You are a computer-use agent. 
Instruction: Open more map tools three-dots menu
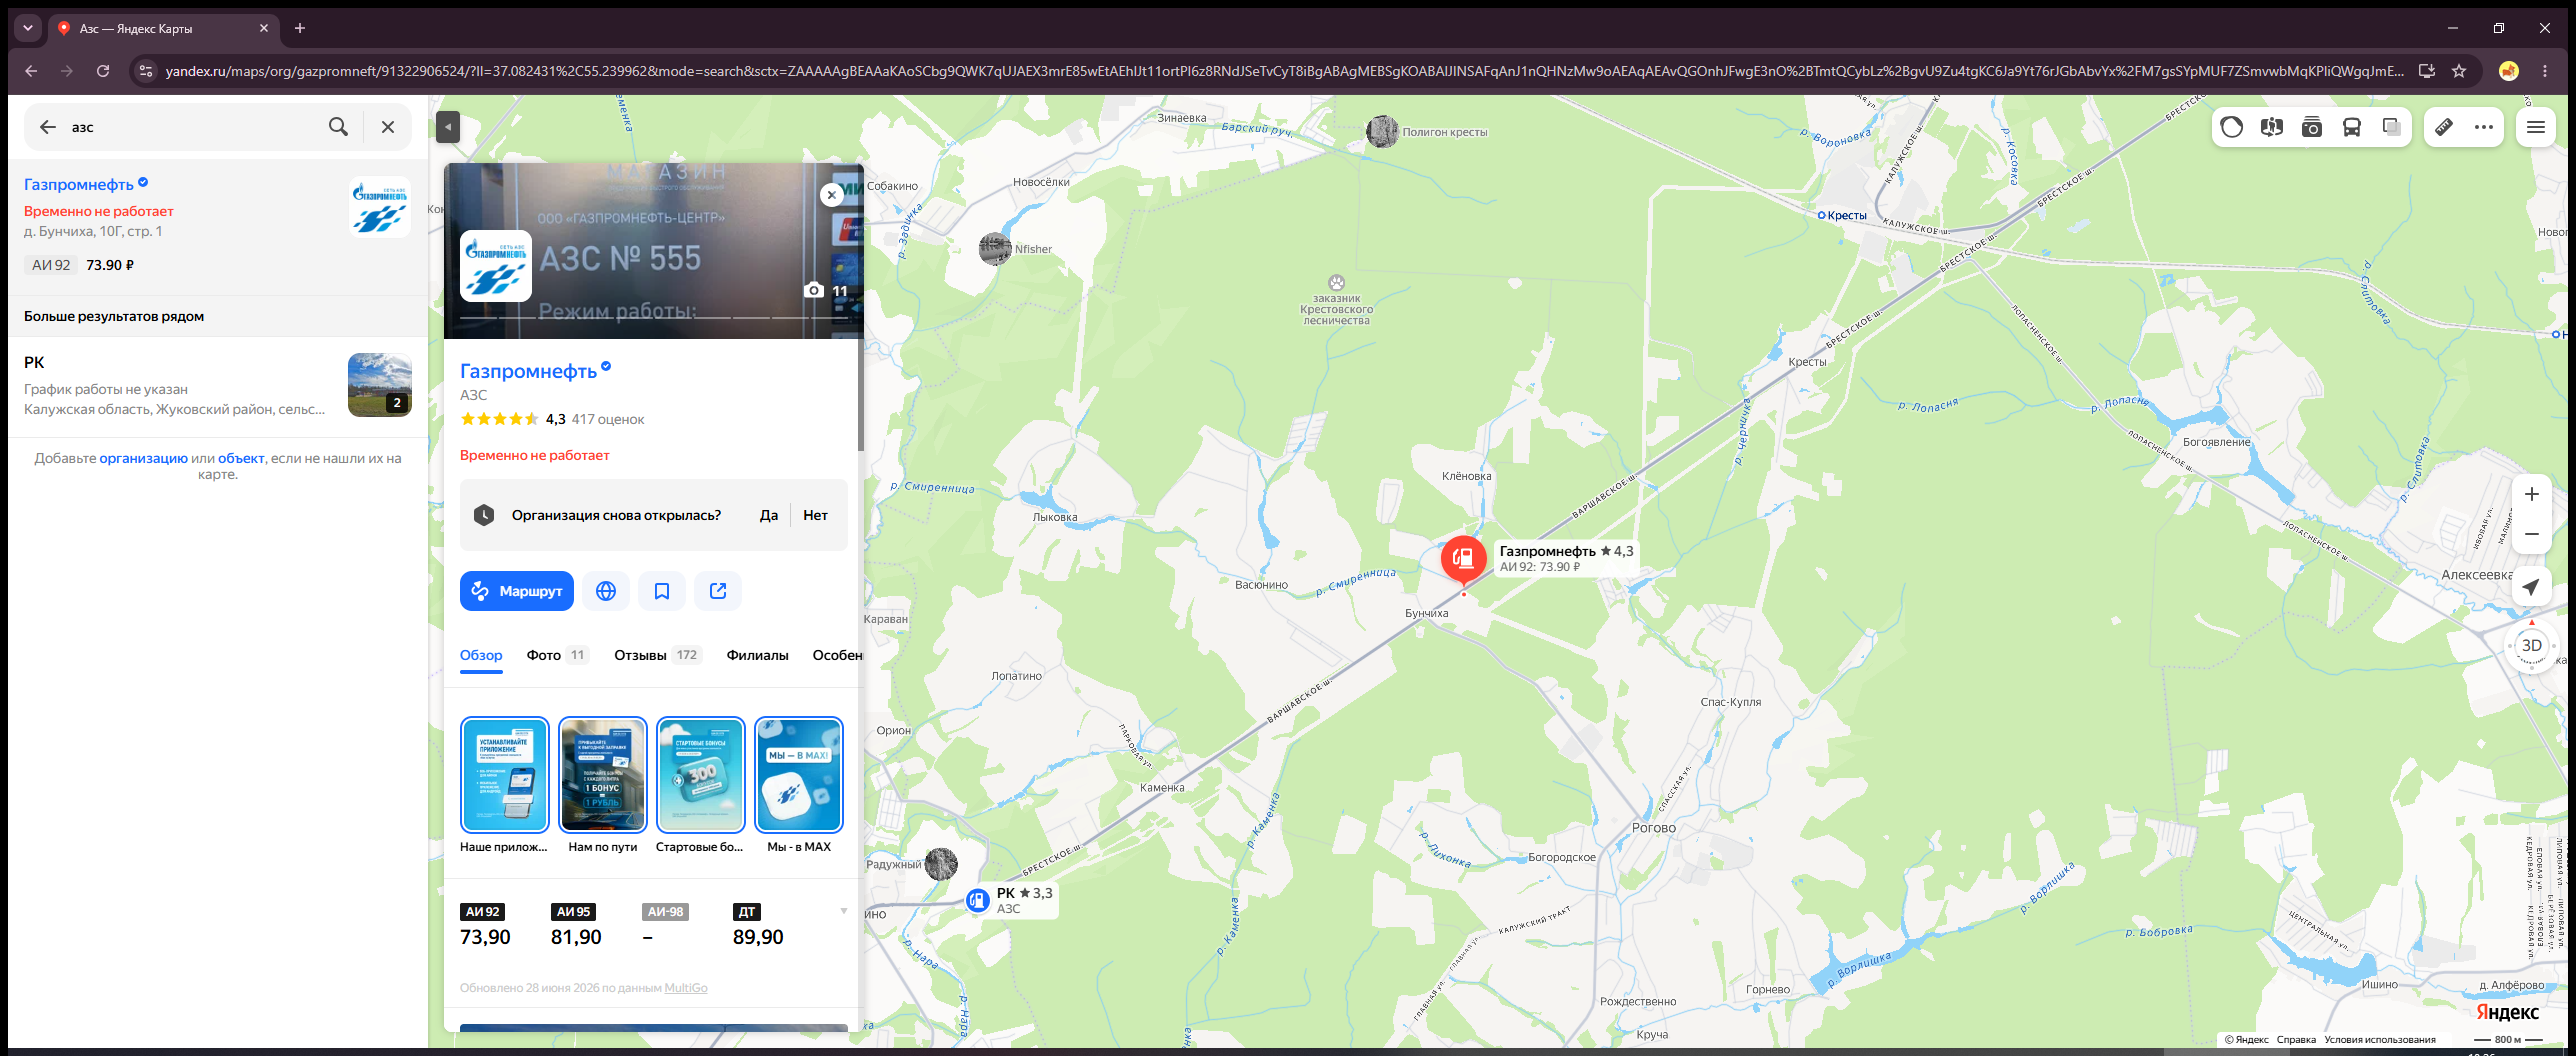click(2483, 127)
